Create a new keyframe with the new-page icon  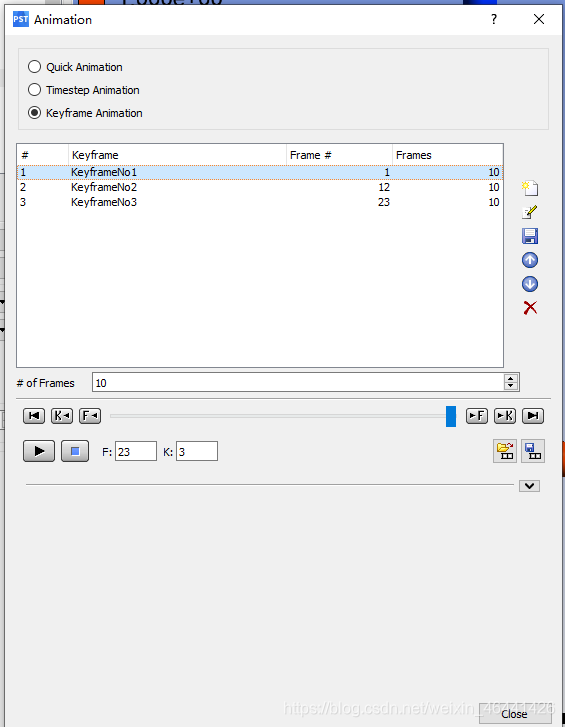[x=530, y=188]
